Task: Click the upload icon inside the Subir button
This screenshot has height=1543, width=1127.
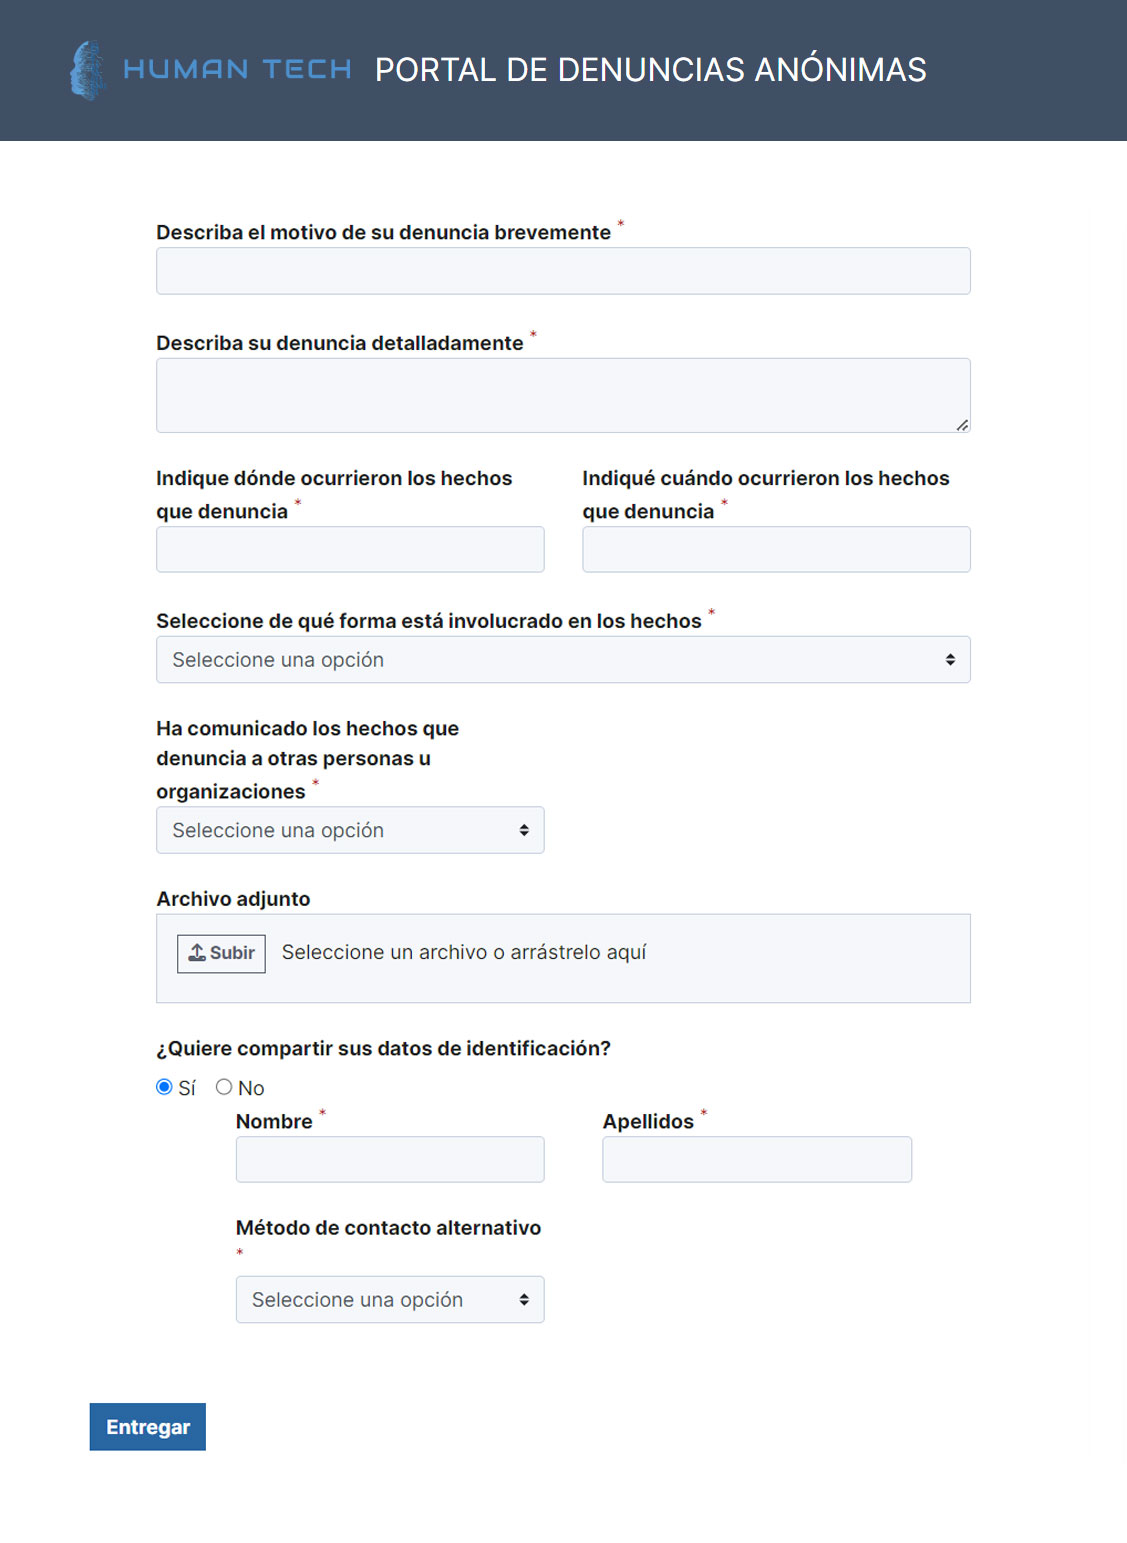Action: tap(198, 953)
